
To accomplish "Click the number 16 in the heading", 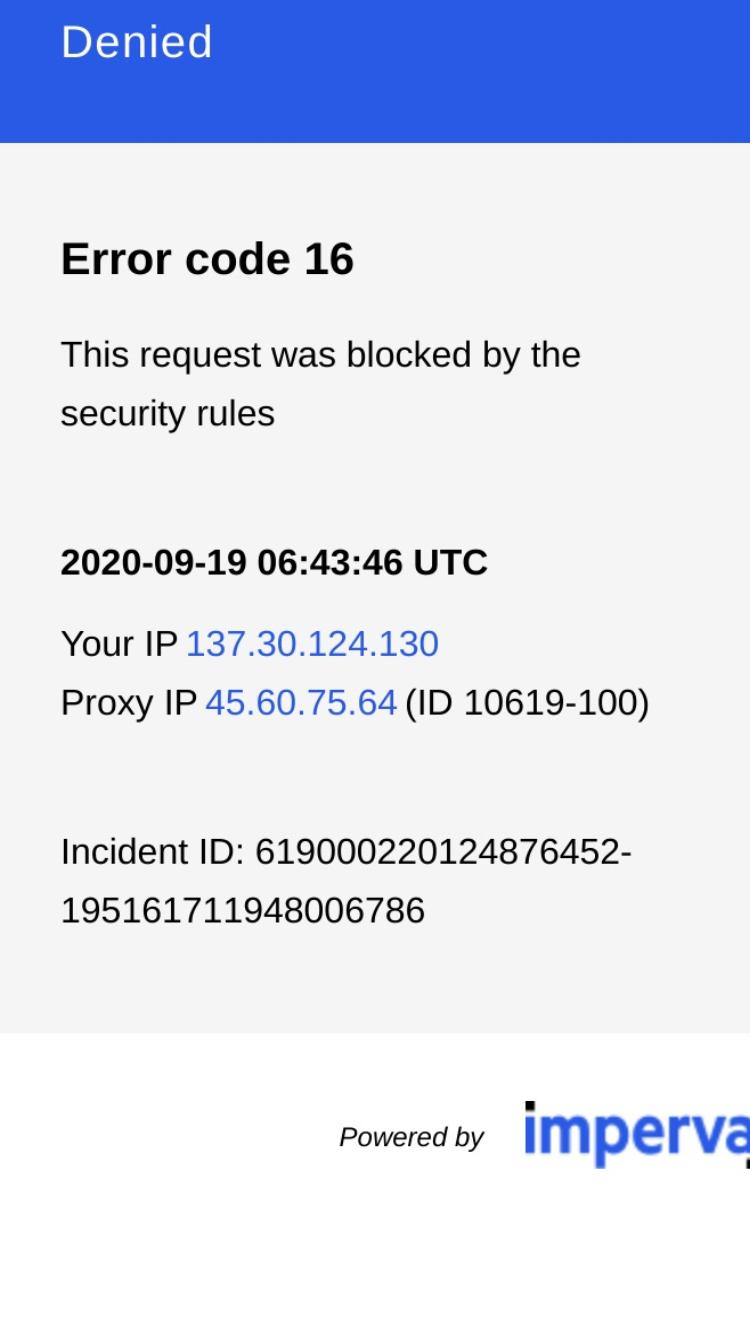I will pos(329,259).
